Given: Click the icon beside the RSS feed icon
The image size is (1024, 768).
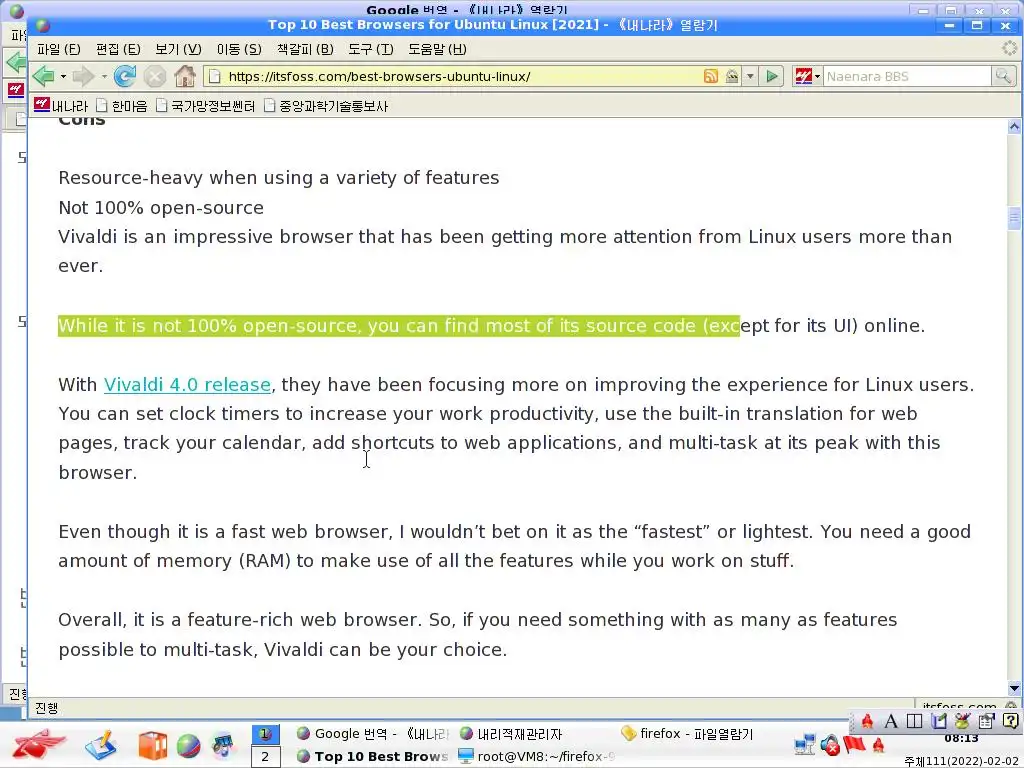Looking at the screenshot, I should pos(731,76).
